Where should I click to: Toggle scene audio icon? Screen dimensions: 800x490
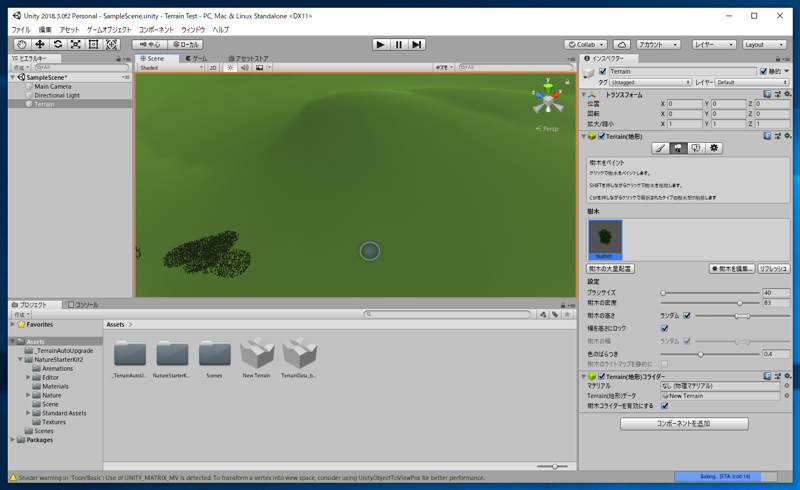[245, 67]
